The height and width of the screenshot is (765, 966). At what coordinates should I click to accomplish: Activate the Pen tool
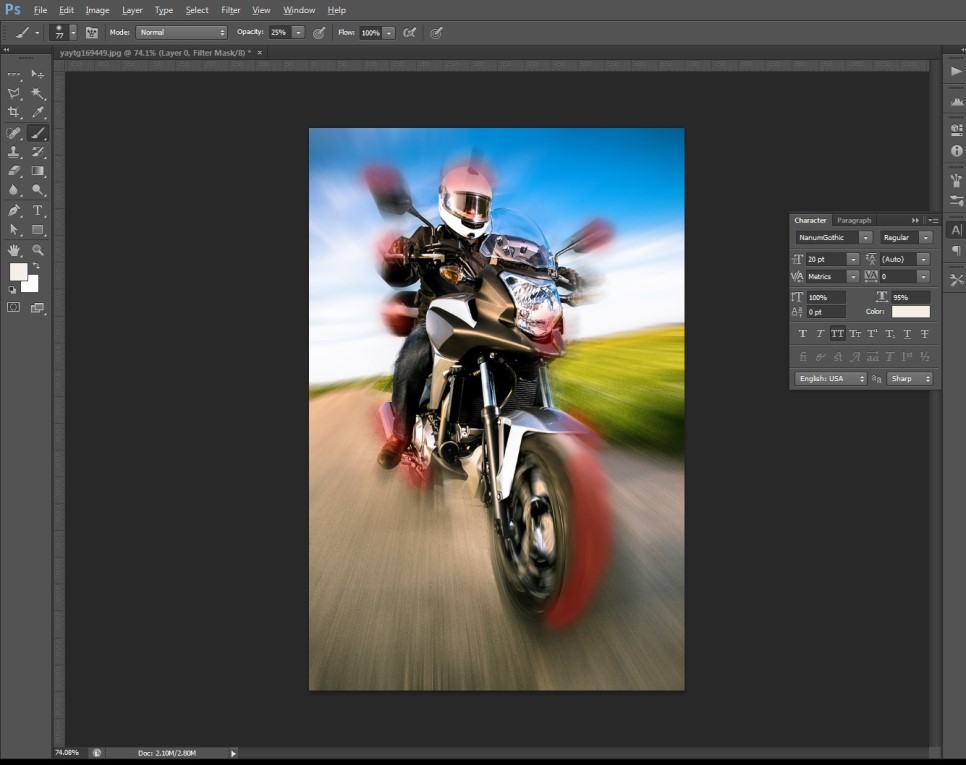tap(14, 210)
